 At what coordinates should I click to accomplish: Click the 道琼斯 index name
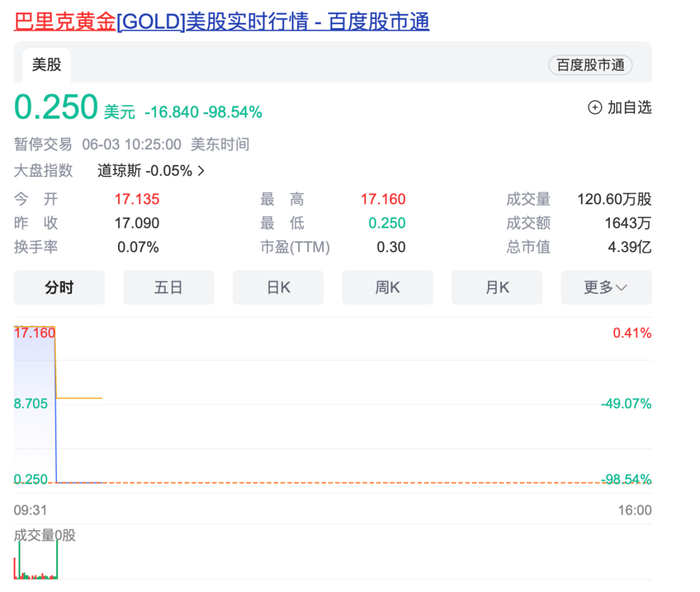point(119,171)
